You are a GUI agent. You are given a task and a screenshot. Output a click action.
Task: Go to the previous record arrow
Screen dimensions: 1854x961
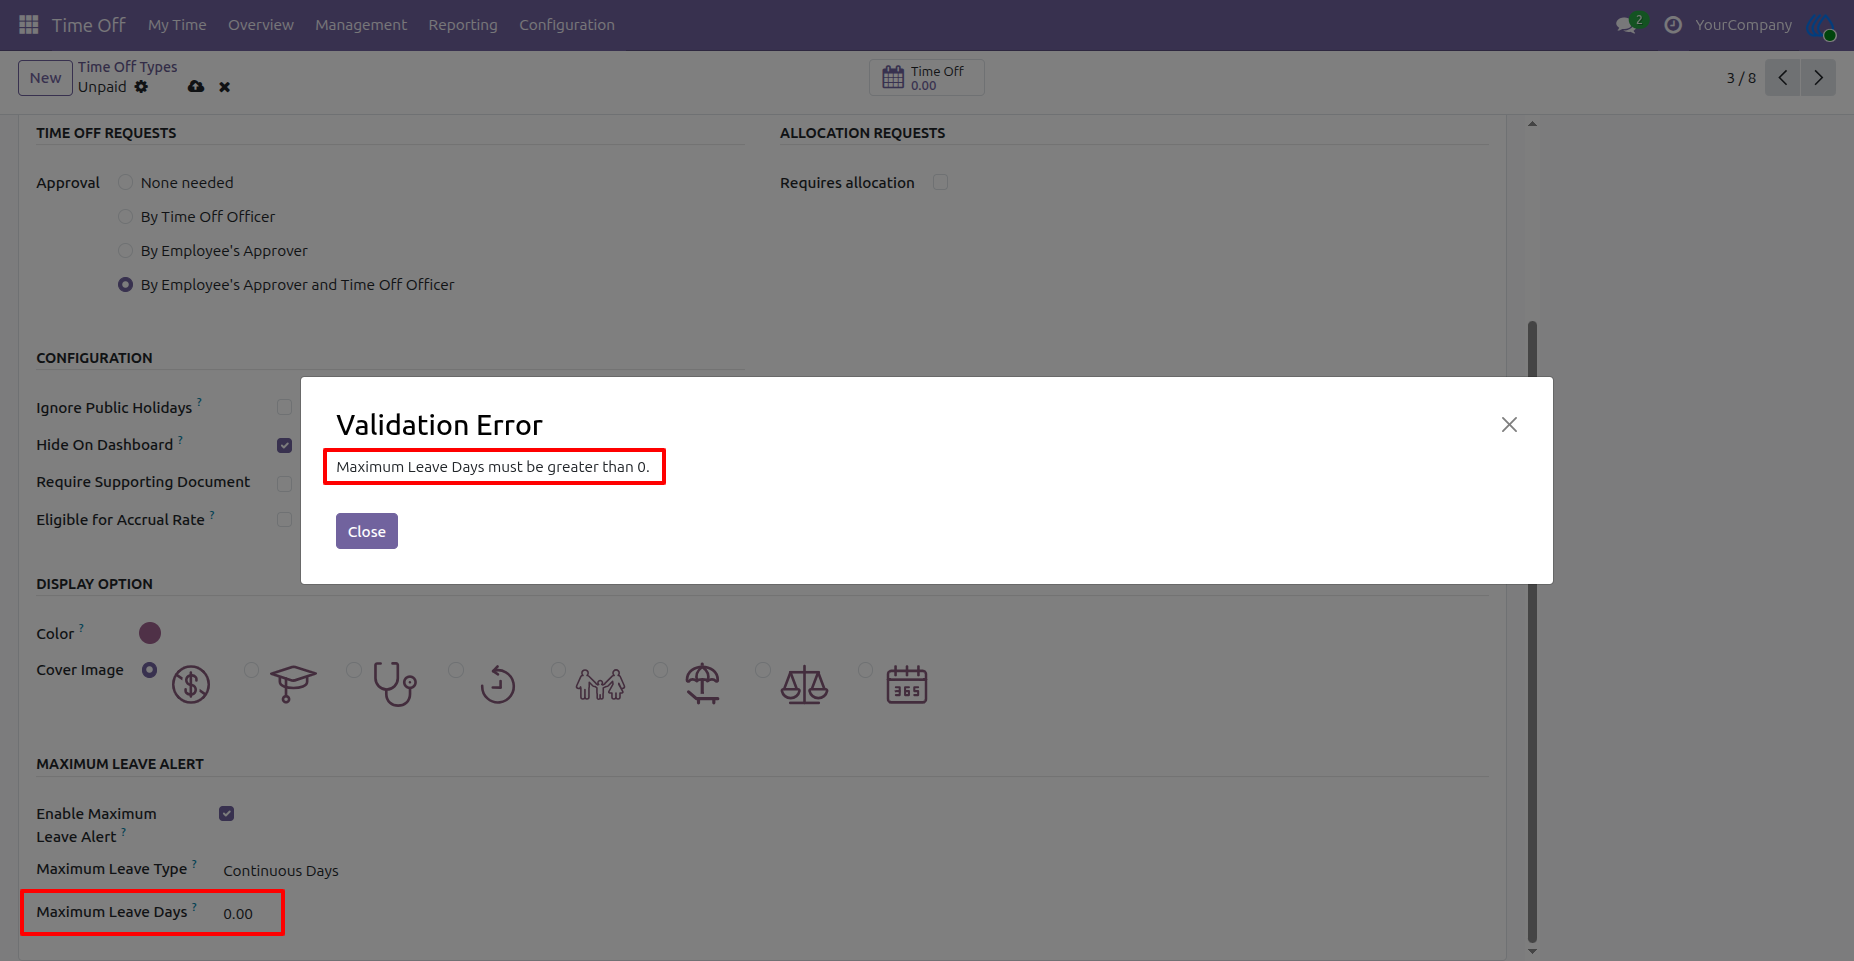(1783, 78)
